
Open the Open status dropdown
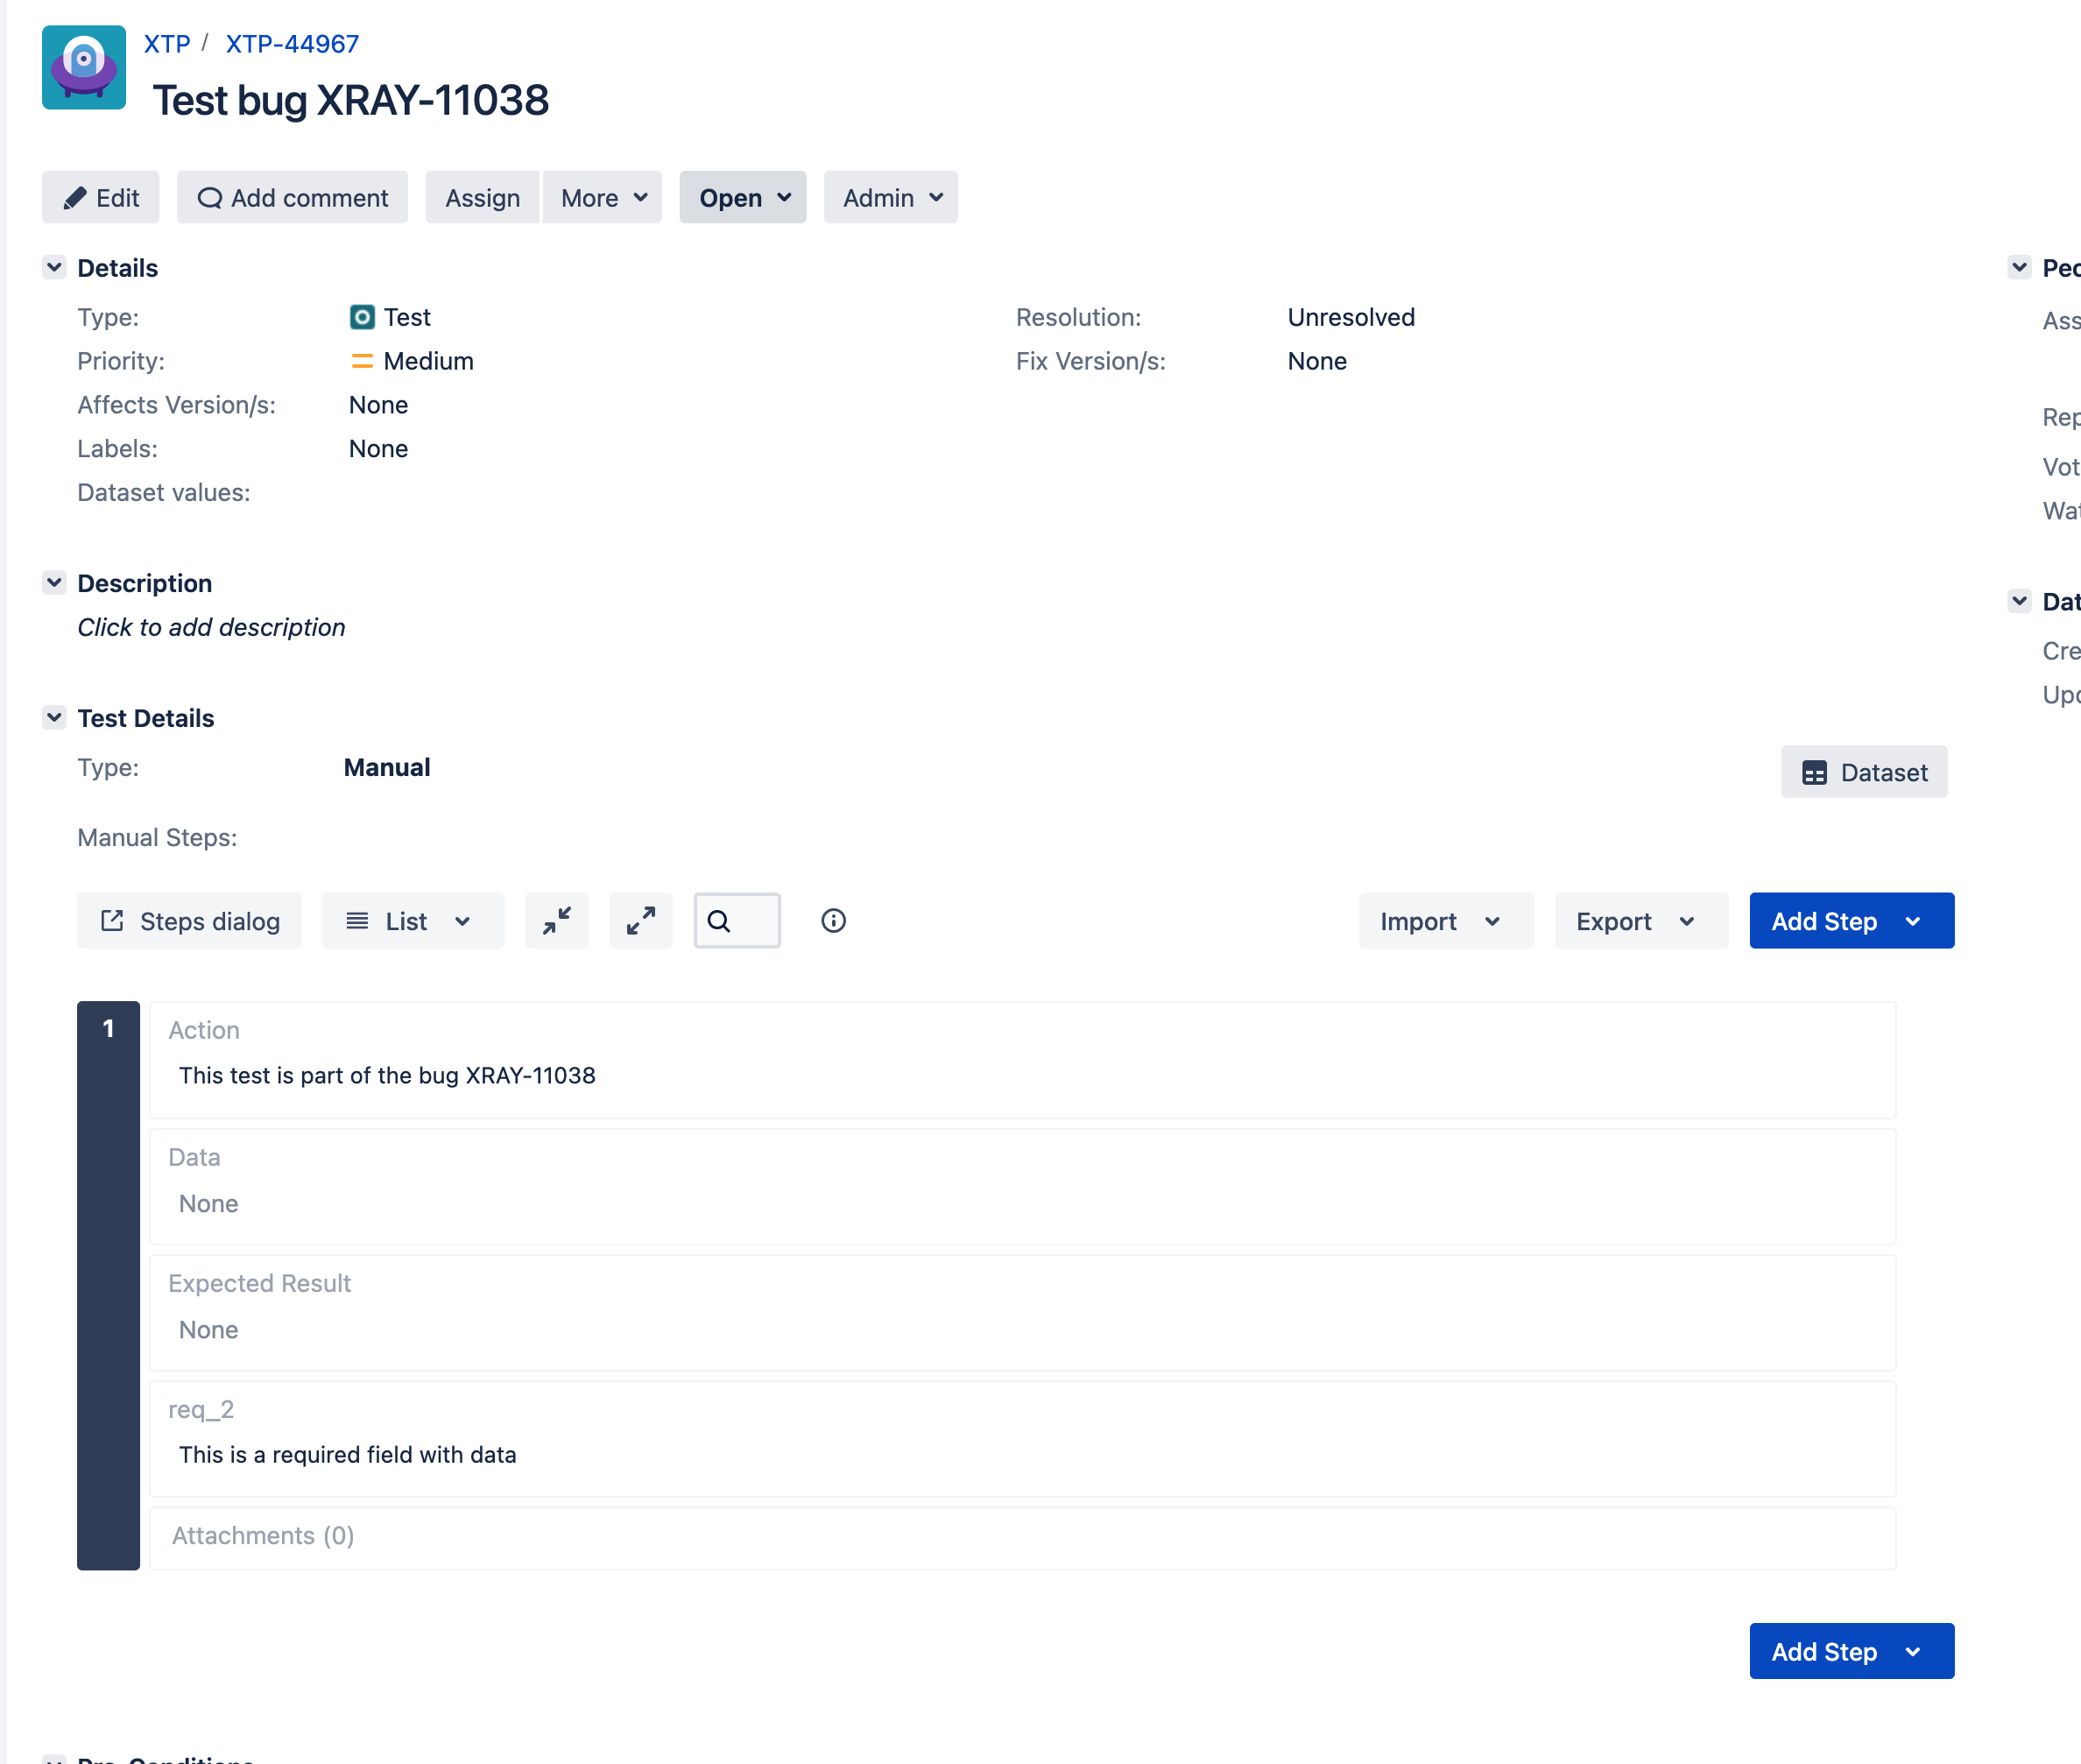(x=743, y=197)
